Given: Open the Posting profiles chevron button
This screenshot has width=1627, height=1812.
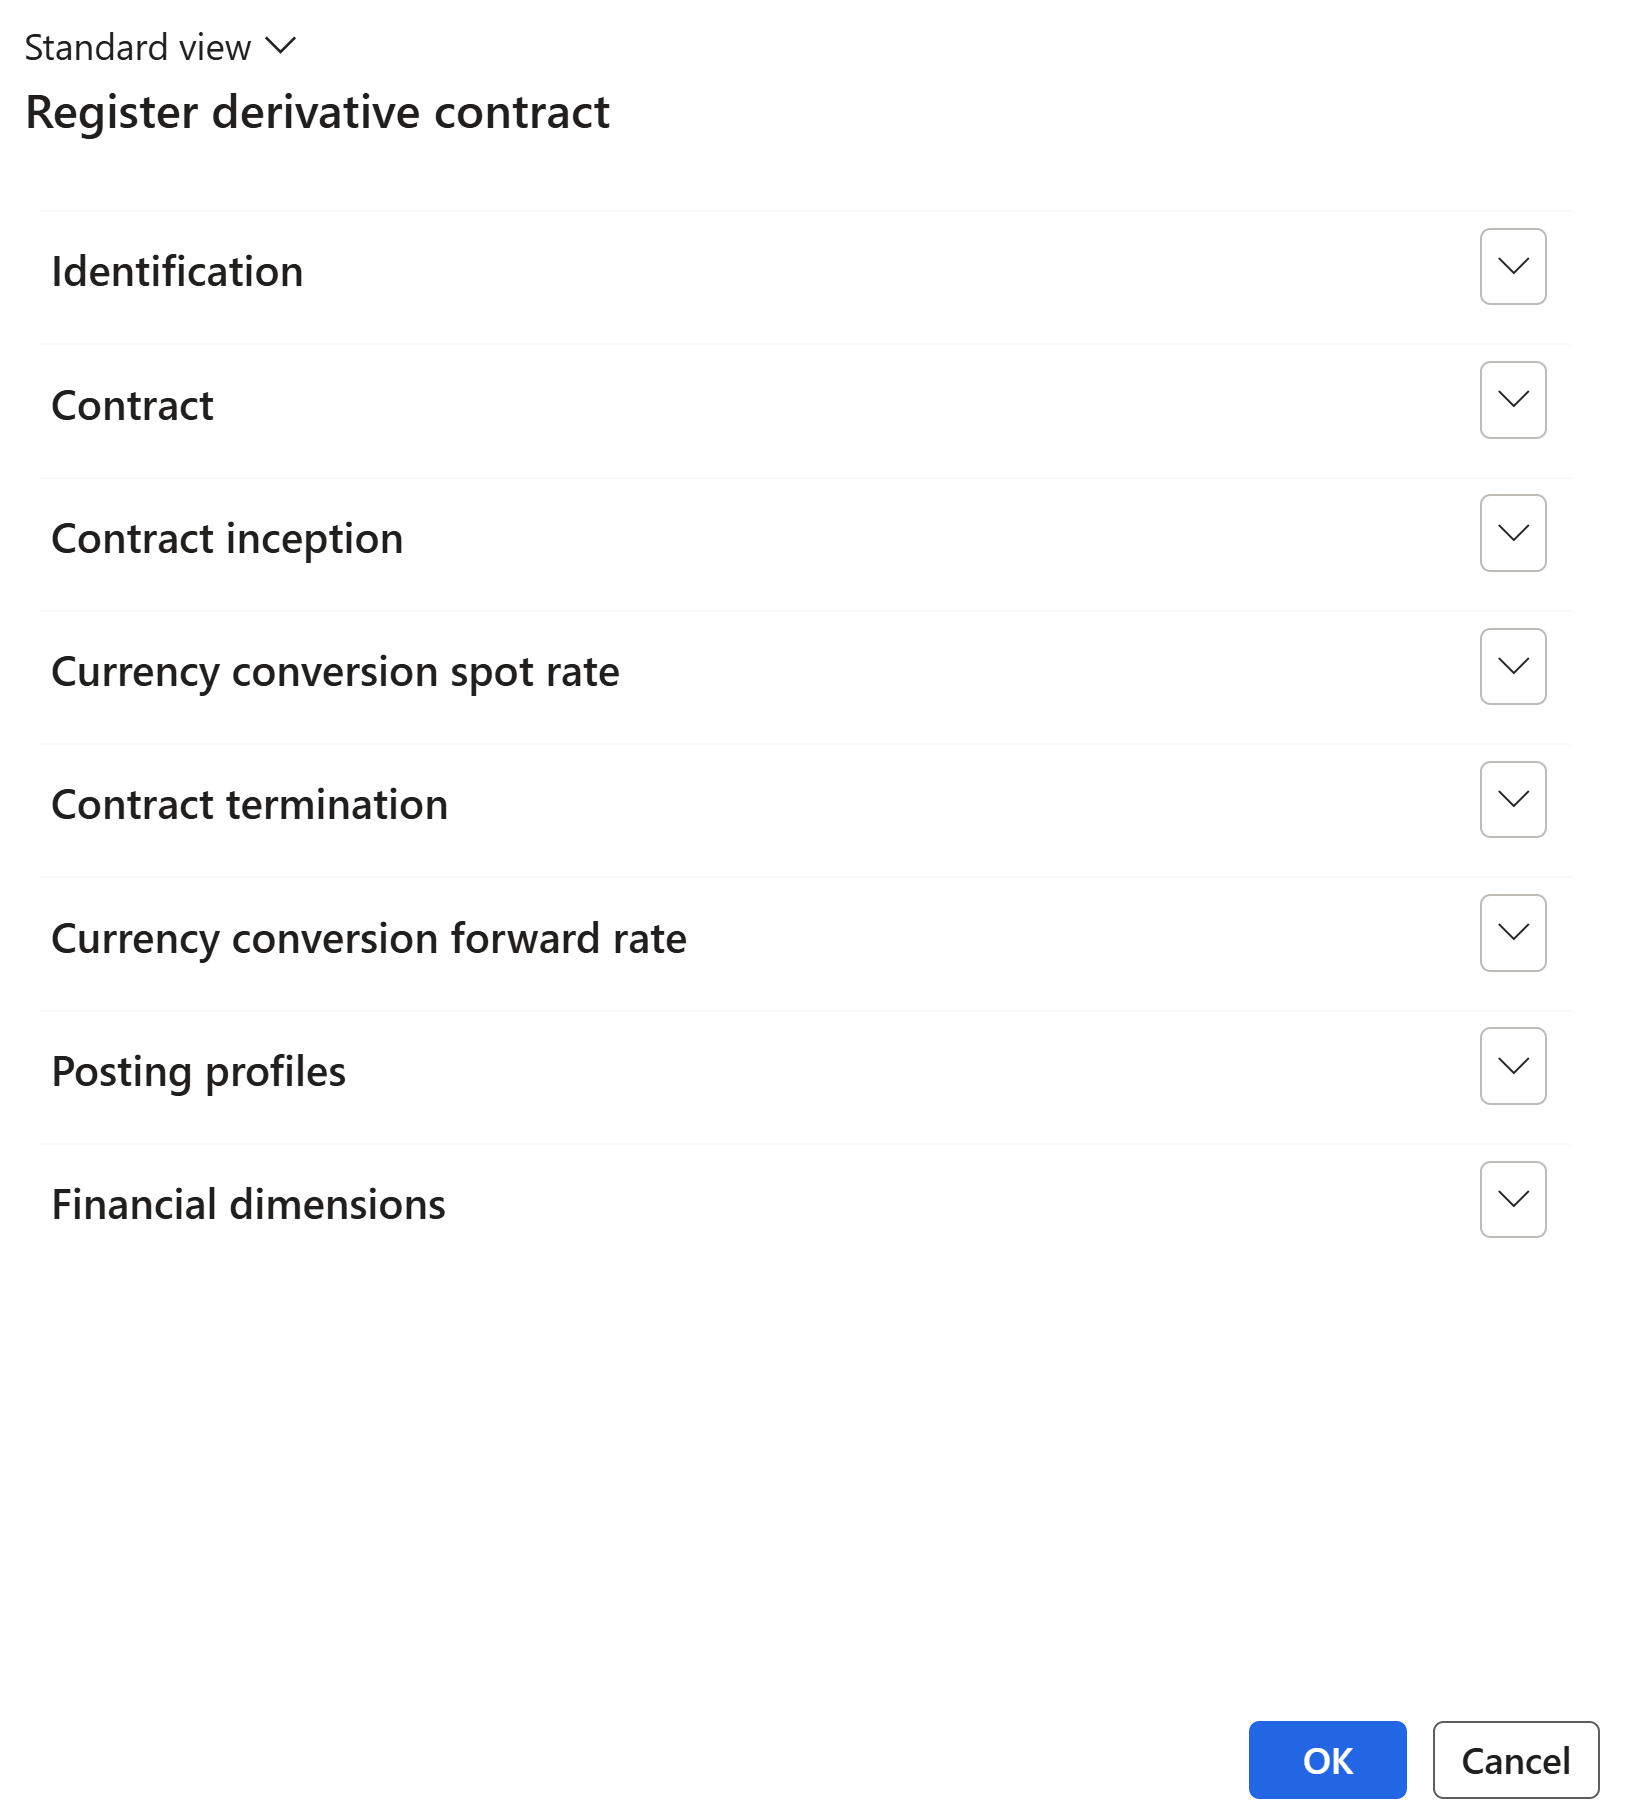Looking at the screenshot, I should tap(1512, 1066).
